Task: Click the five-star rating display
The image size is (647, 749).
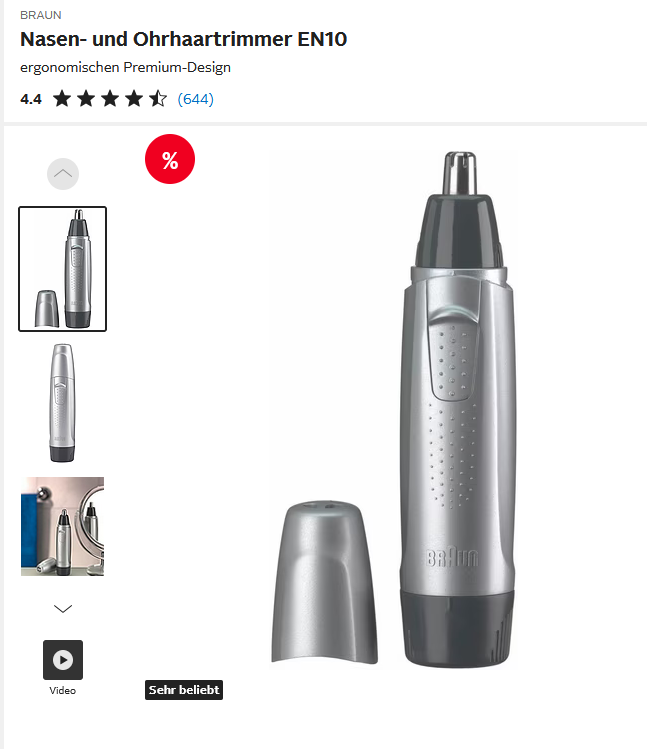Action: [x=110, y=99]
